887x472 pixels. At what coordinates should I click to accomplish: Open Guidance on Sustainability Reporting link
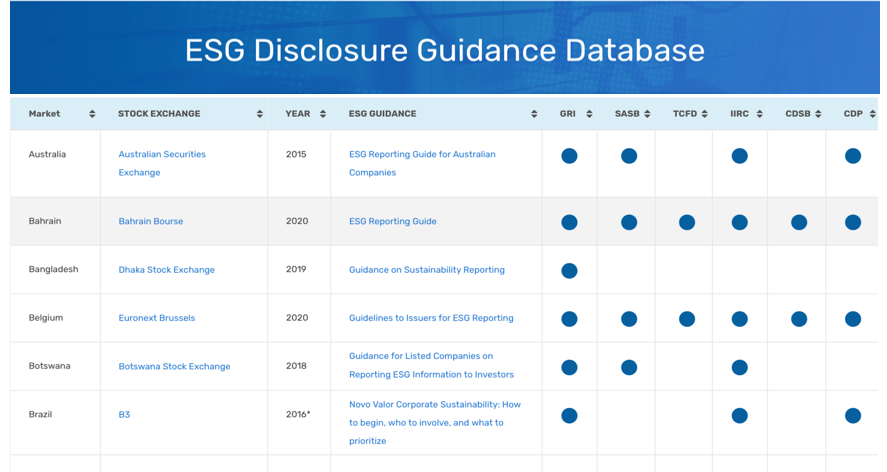[427, 270]
